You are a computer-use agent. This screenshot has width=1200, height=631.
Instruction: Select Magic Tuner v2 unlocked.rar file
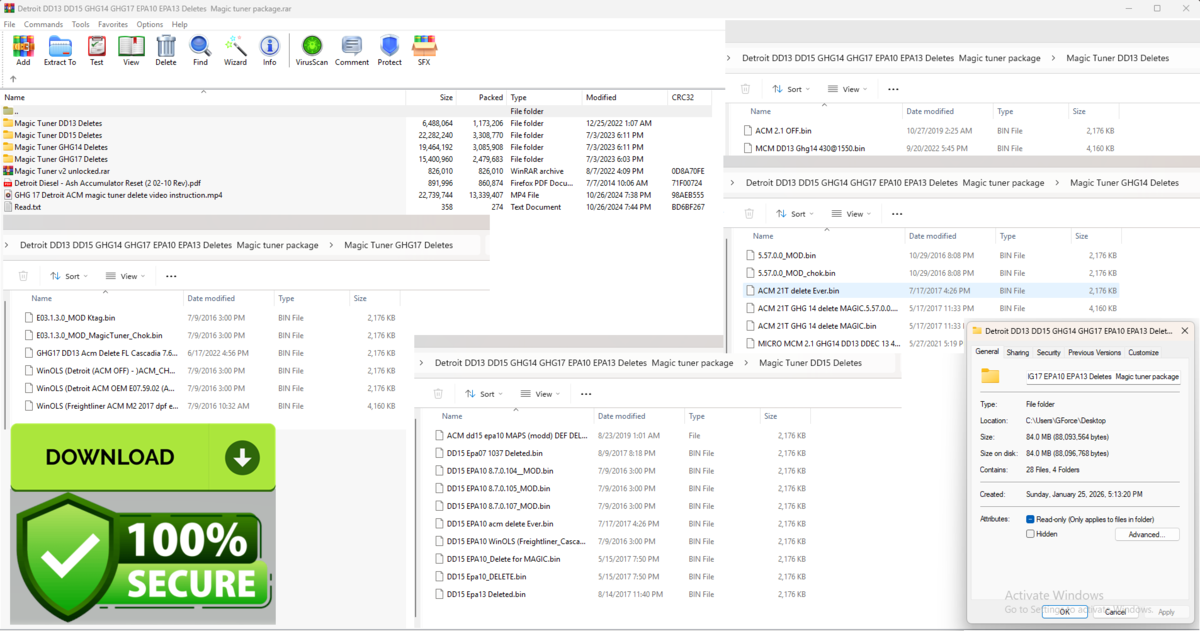pyautogui.click(x=62, y=171)
